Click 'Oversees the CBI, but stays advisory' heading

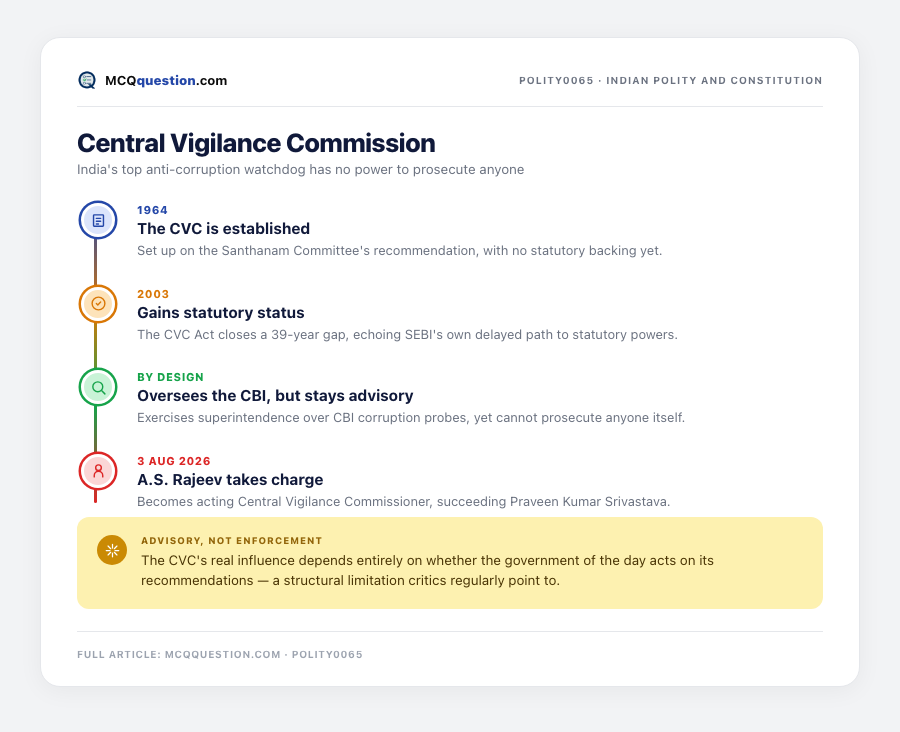tap(275, 396)
